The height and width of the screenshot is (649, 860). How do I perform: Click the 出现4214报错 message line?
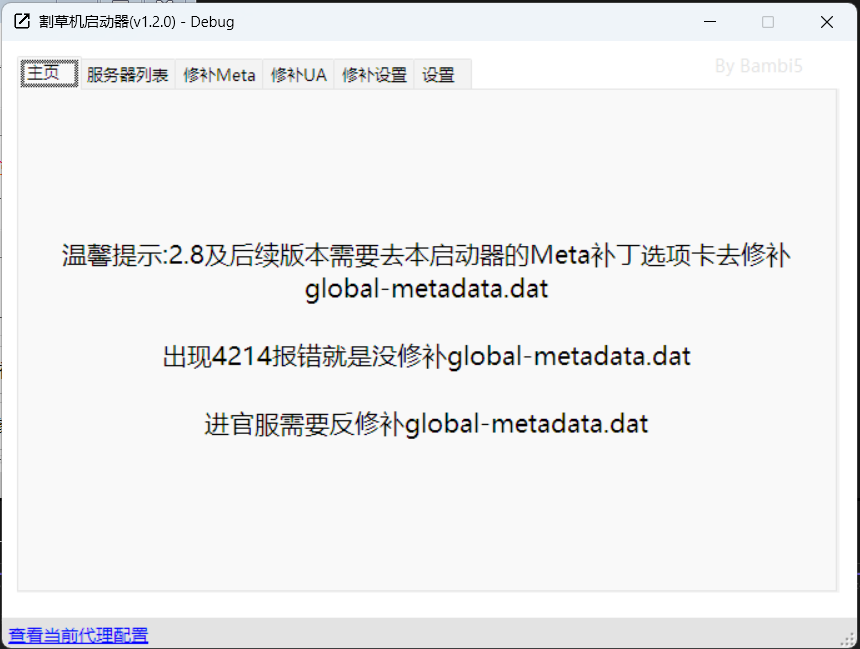pos(426,357)
